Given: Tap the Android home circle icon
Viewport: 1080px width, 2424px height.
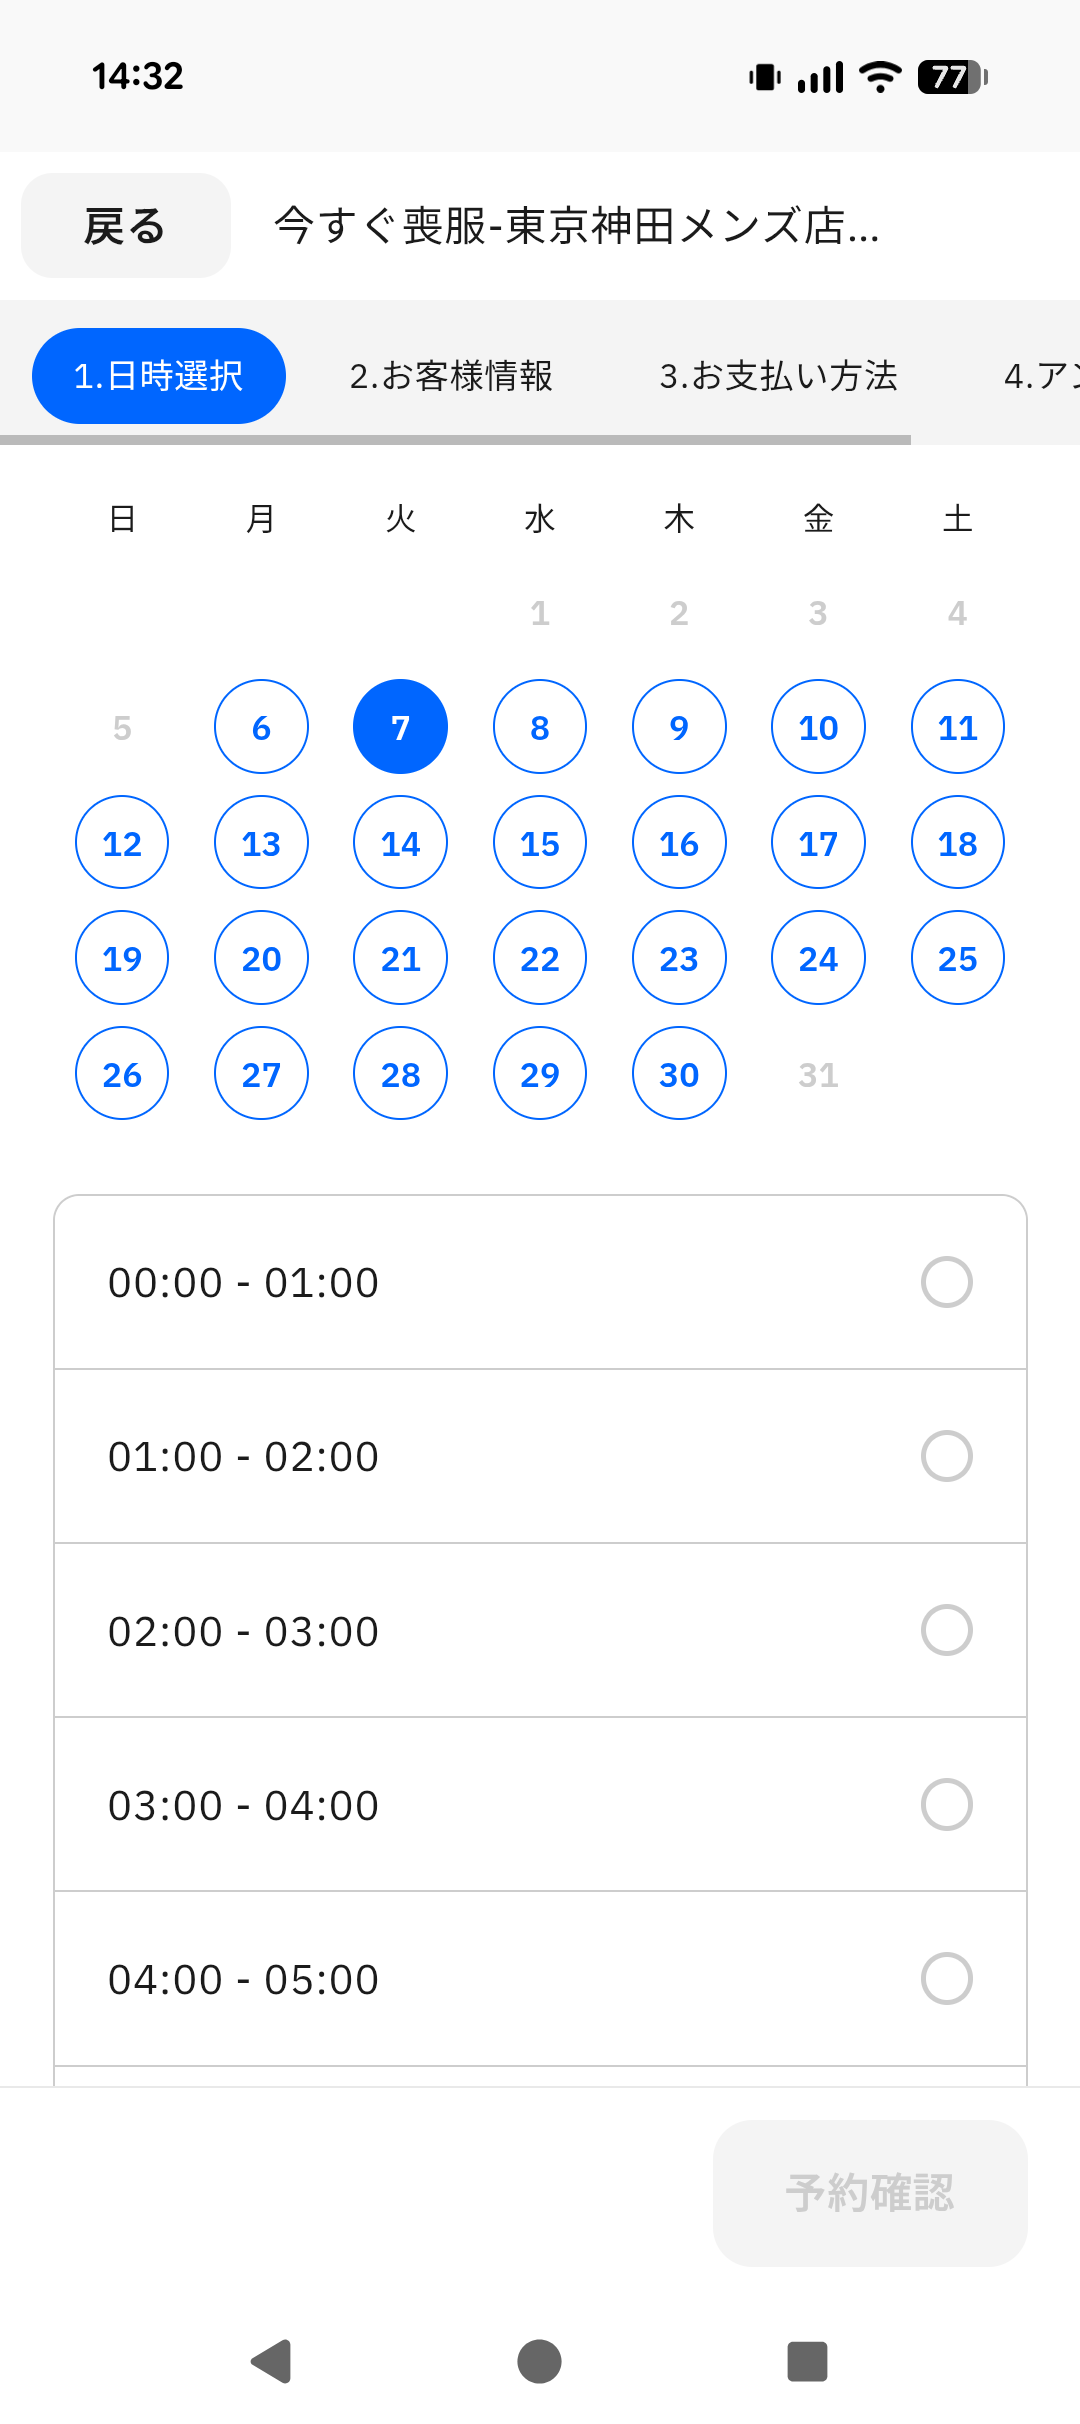Looking at the screenshot, I should (x=539, y=2361).
